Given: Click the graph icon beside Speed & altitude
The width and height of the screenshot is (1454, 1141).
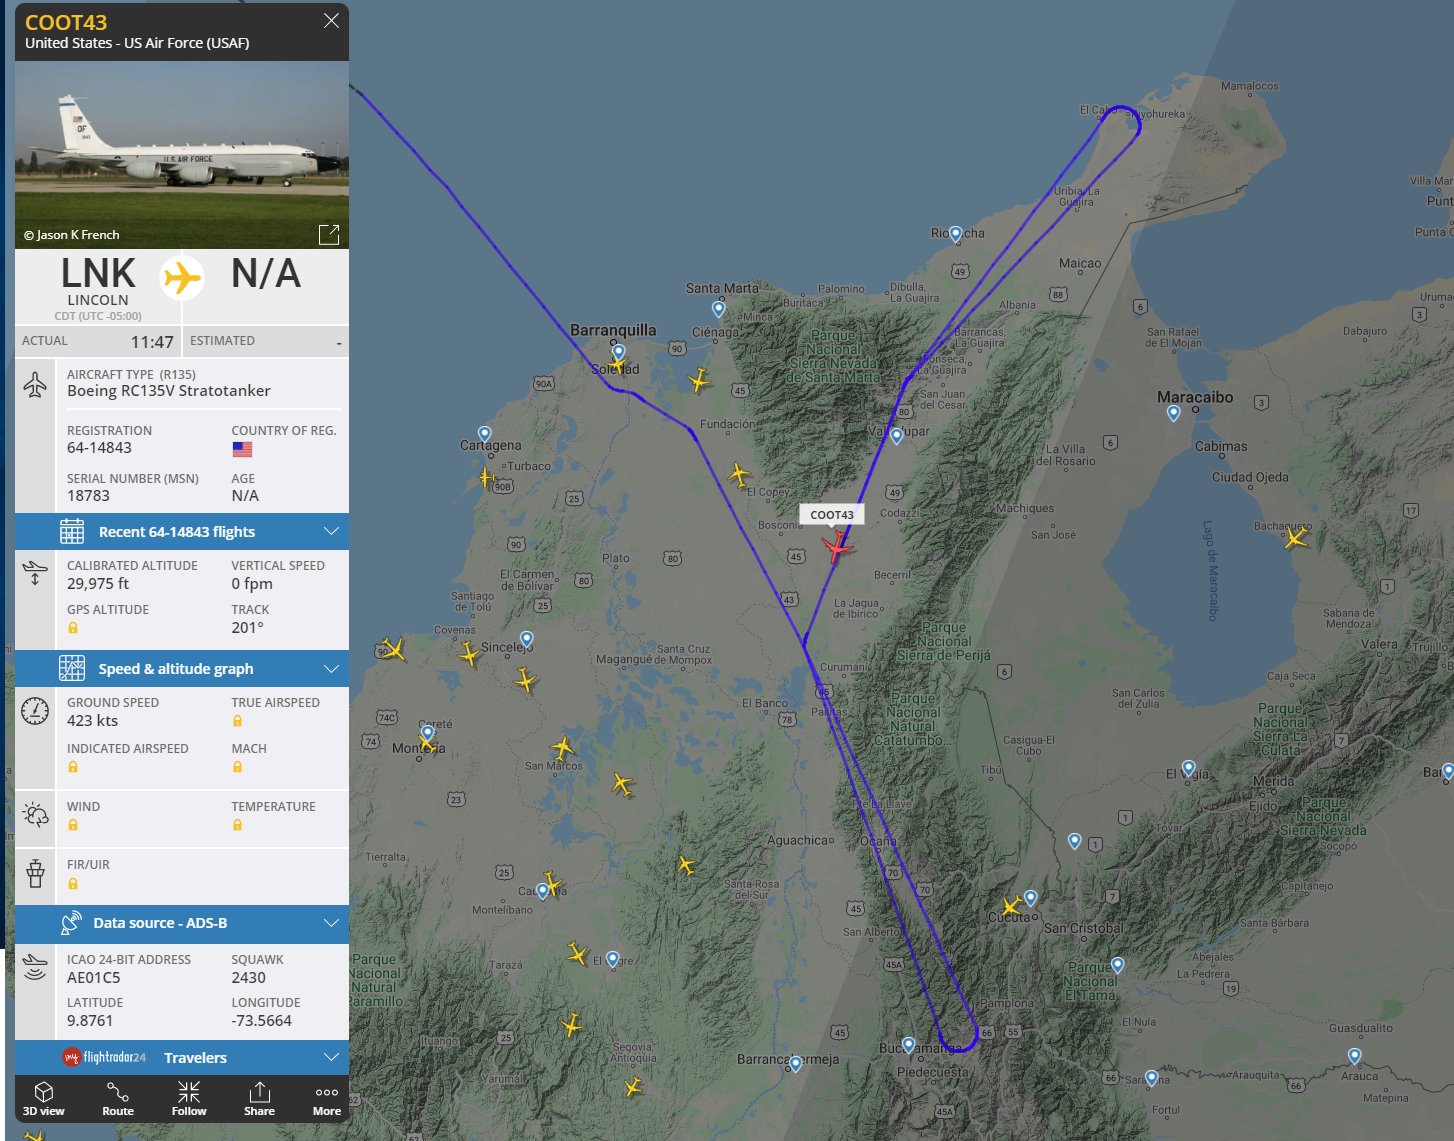Looking at the screenshot, I should pyautogui.click(x=72, y=668).
